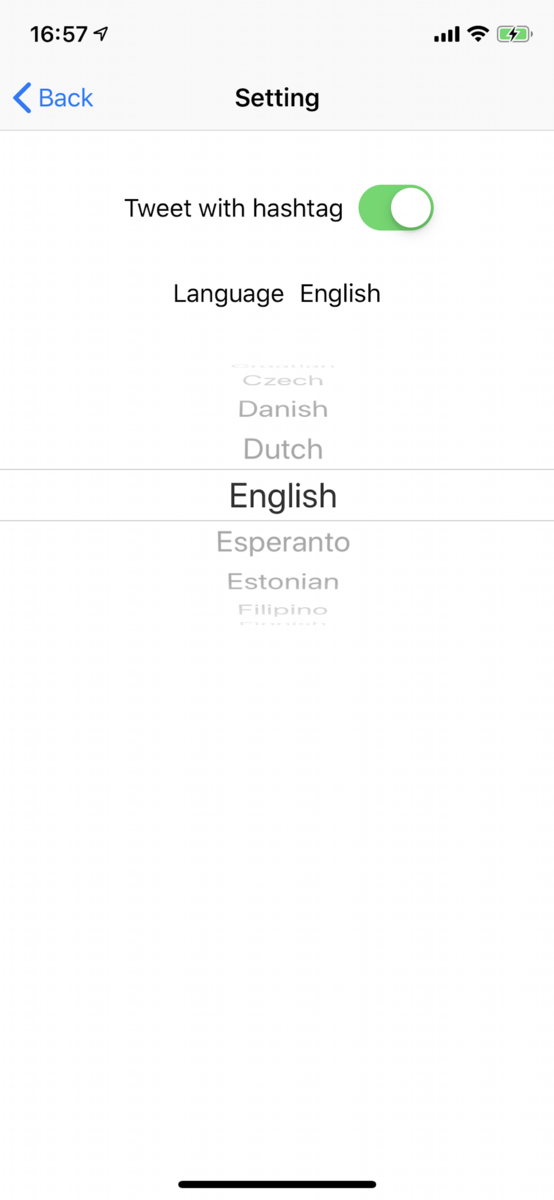
Task: Tap the battery charging icon
Action: click(514, 35)
